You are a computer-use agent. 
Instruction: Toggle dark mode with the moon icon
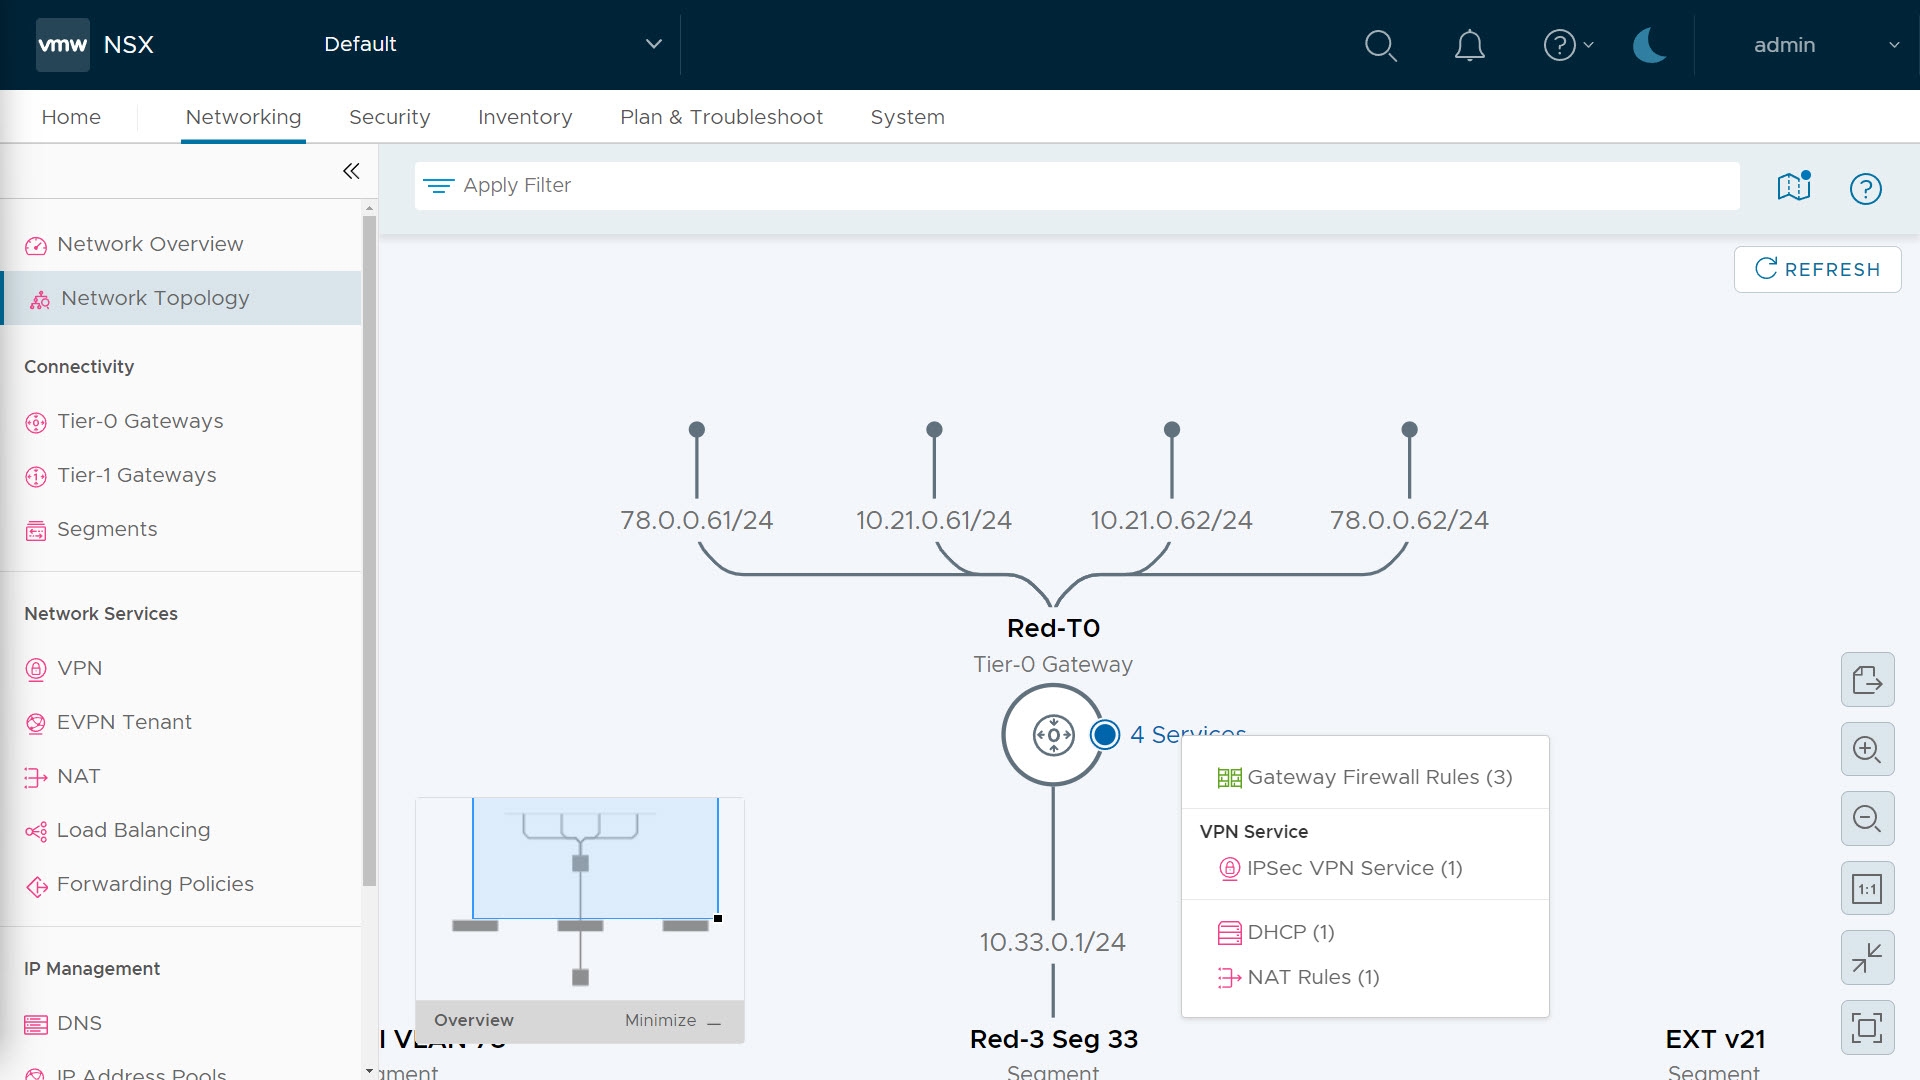click(1649, 45)
